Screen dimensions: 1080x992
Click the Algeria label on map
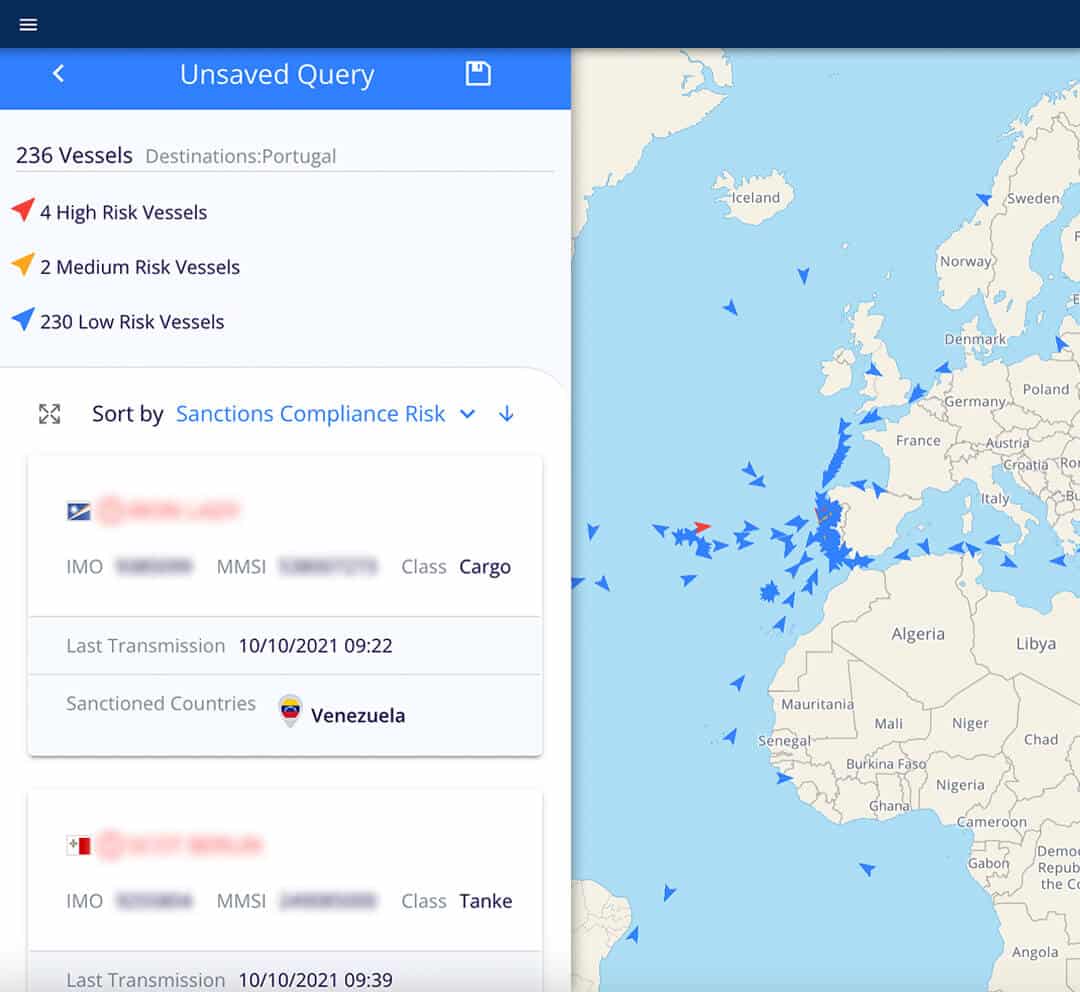pyautogui.click(x=918, y=634)
